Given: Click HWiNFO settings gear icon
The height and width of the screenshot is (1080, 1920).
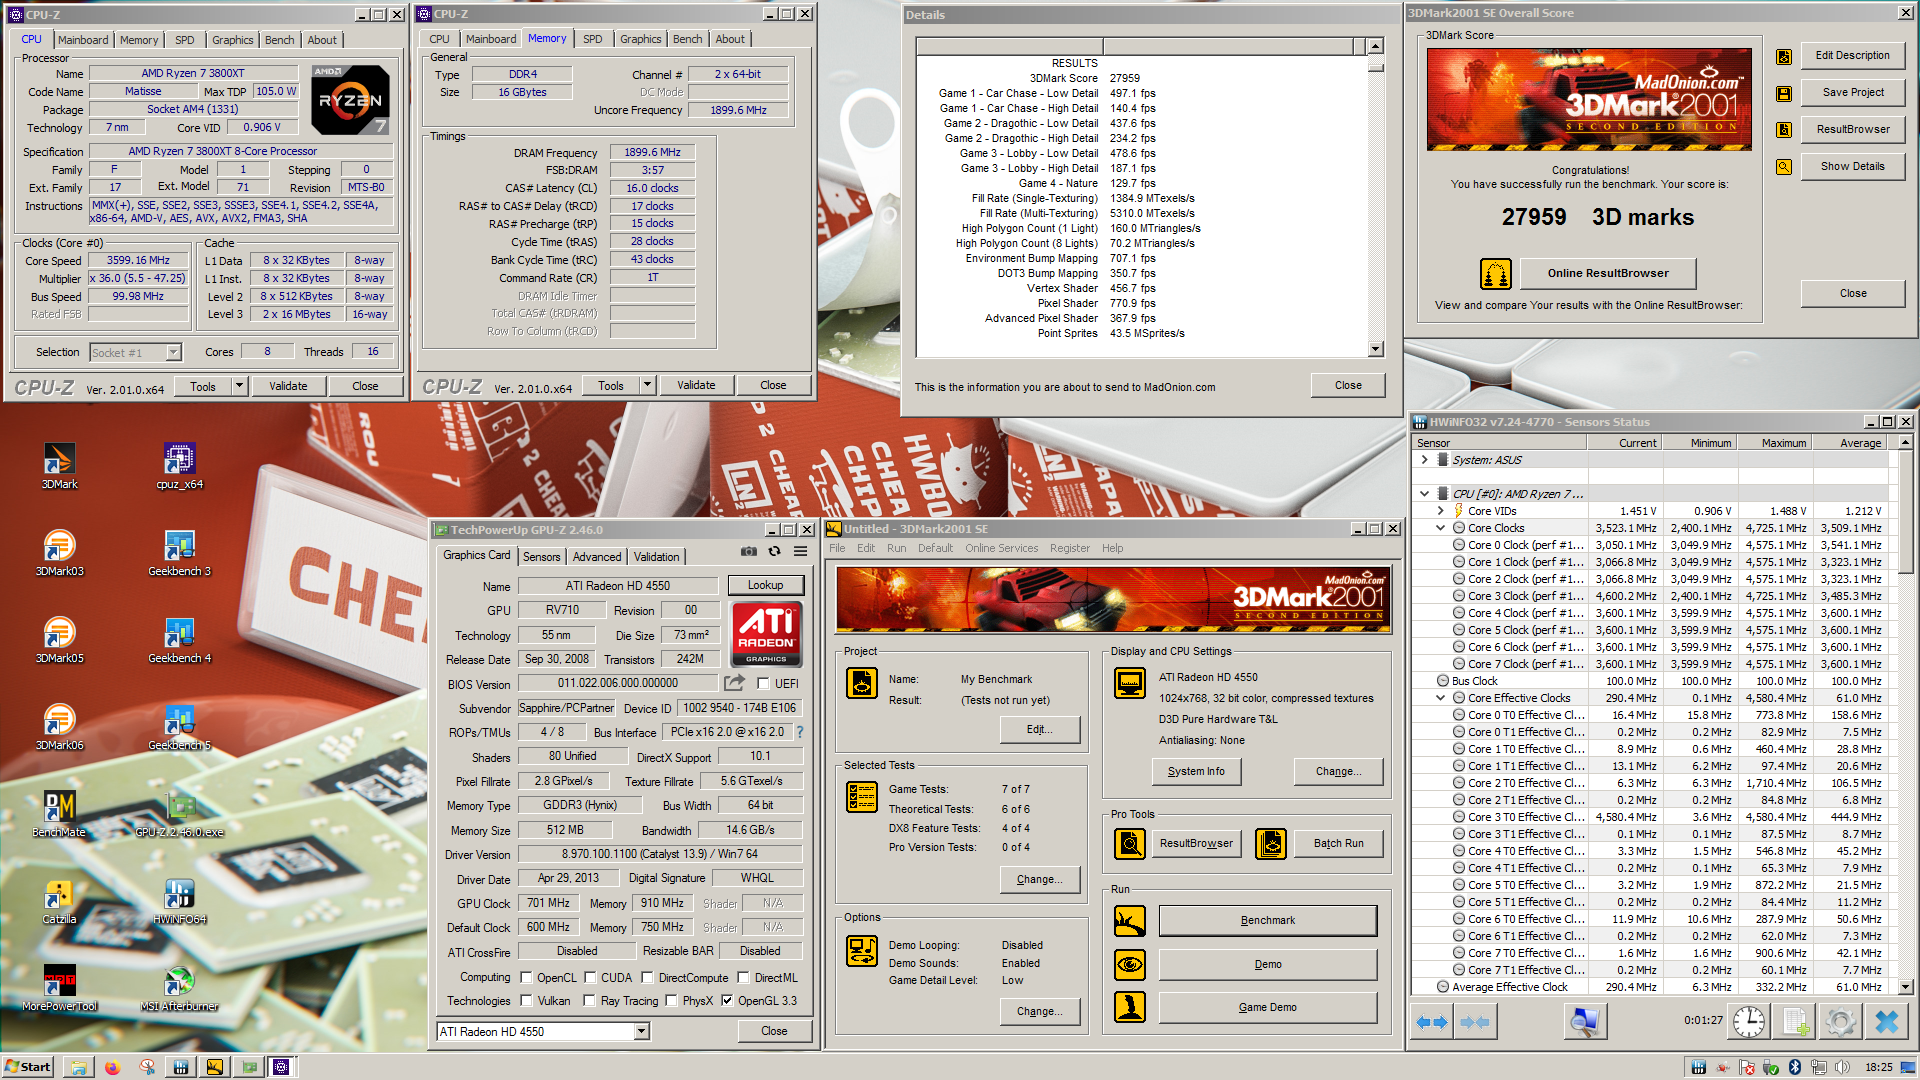Looking at the screenshot, I should click(x=1840, y=1022).
